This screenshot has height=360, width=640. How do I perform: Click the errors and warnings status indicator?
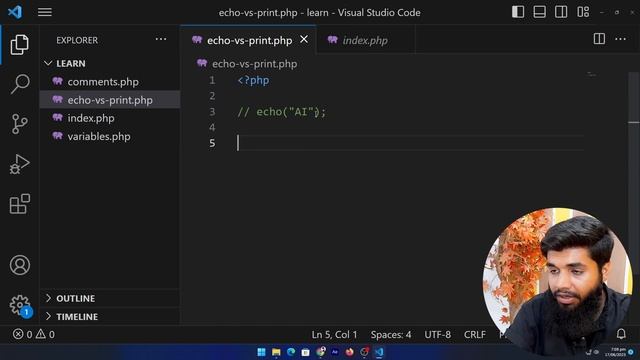[x=33, y=334]
